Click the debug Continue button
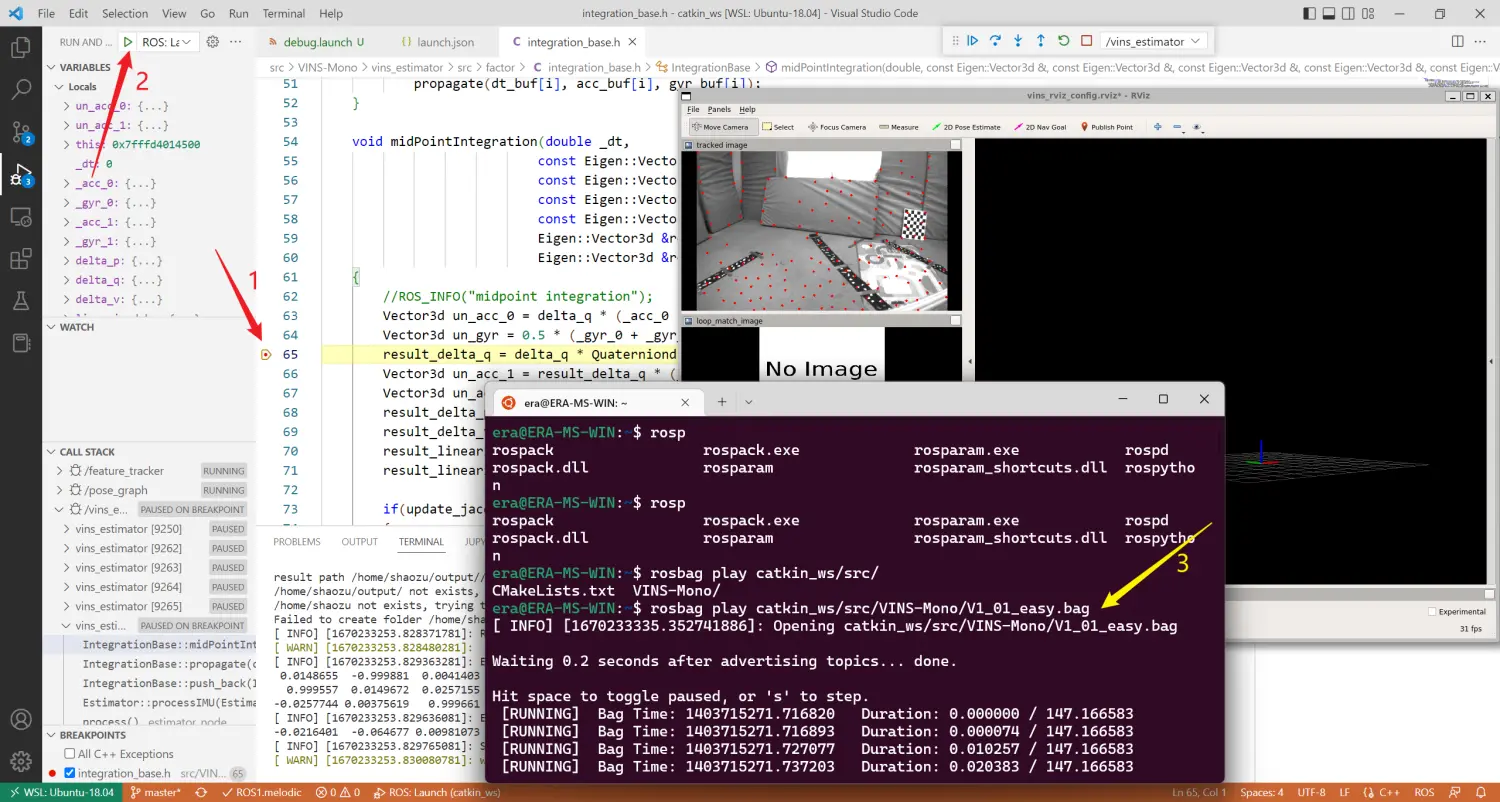 972,41
